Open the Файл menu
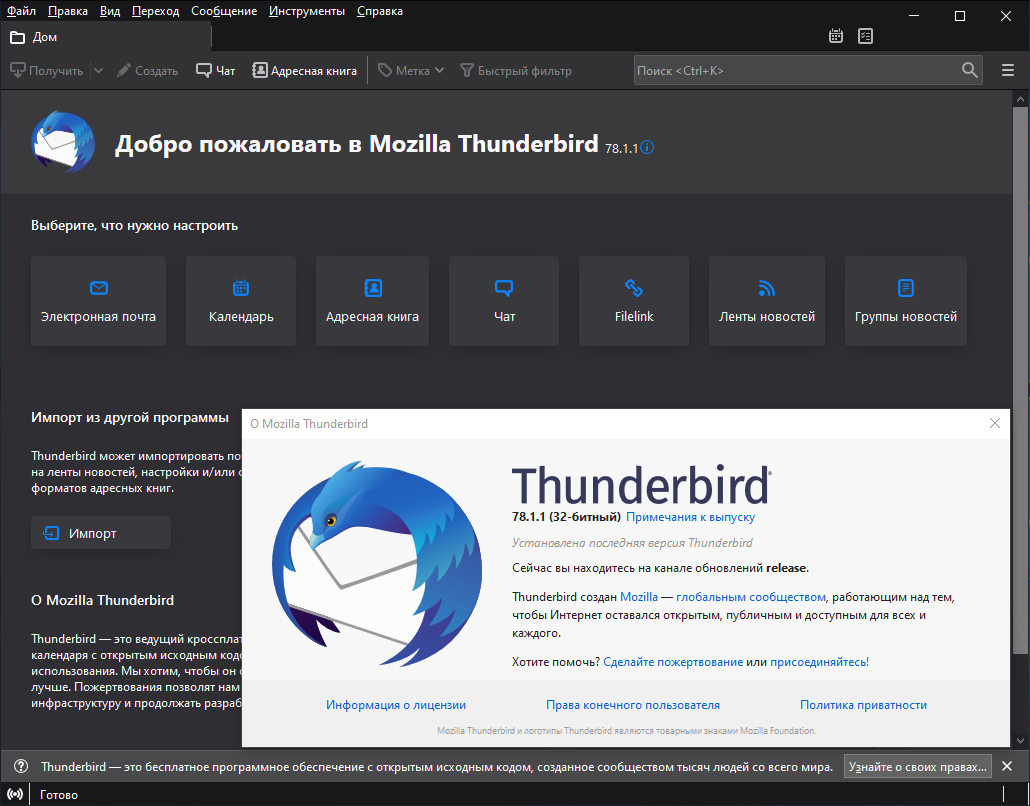The height and width of the screenshot is (806, 1030). [21, 11]
